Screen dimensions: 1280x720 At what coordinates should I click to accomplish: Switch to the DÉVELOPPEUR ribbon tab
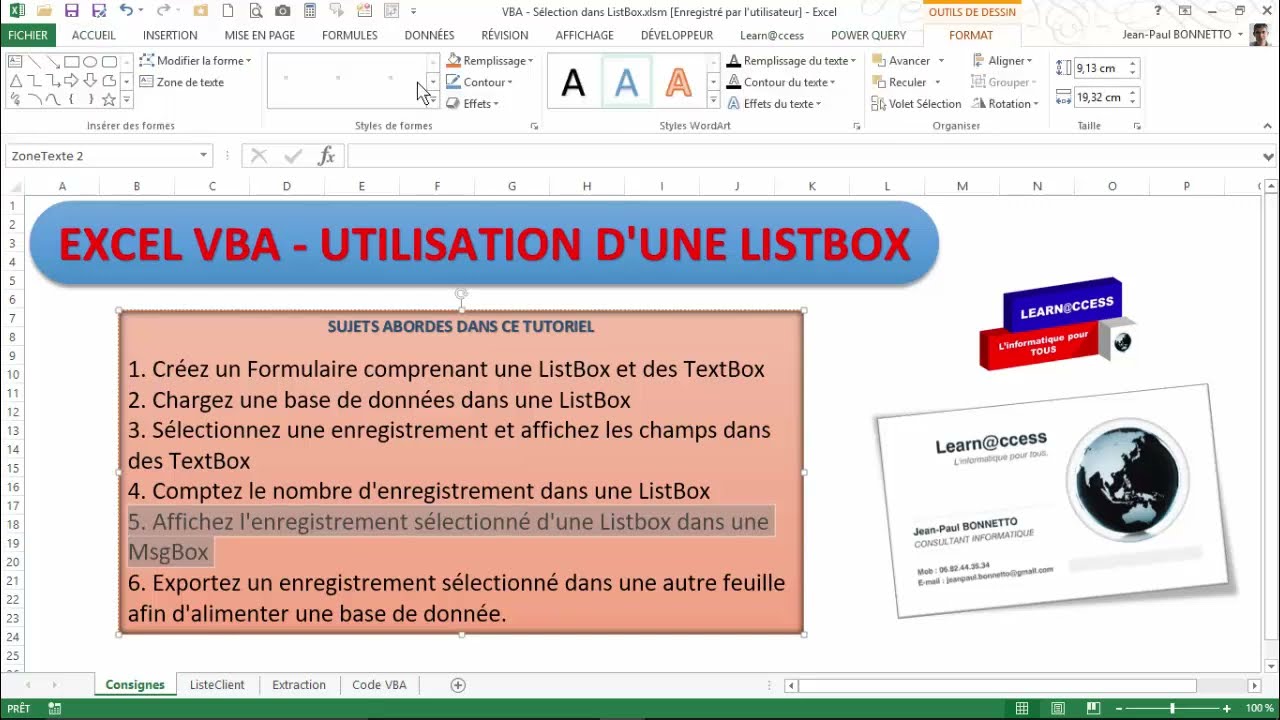tap(677, 35)
